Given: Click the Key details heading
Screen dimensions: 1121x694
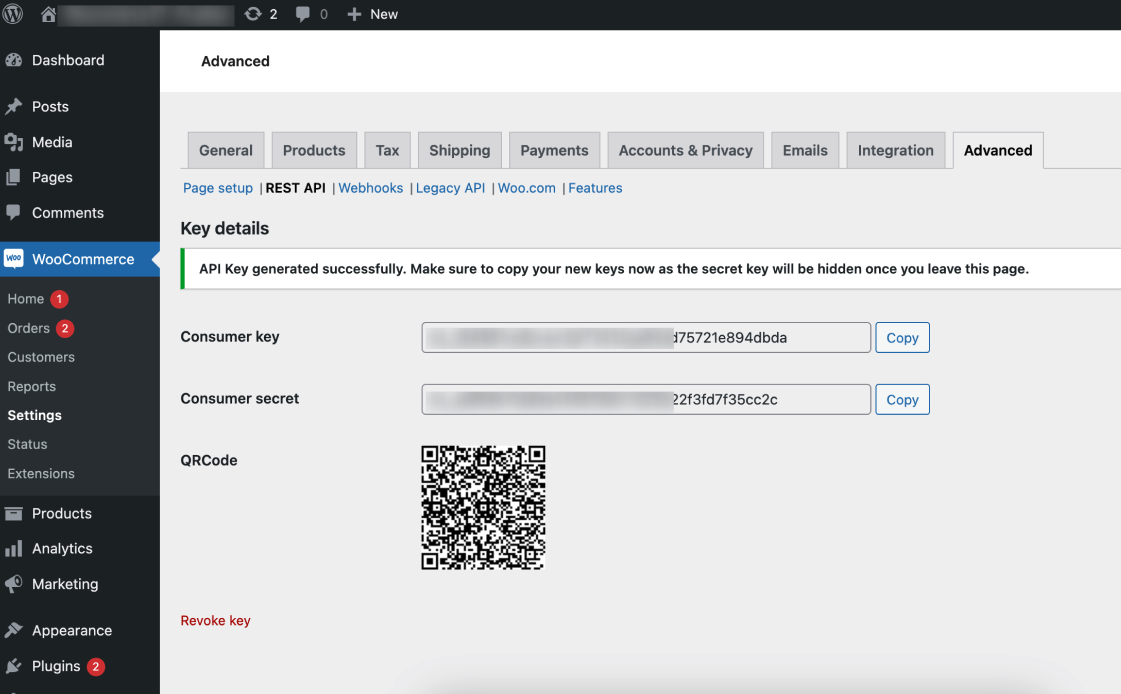Looking at the screenshot, I should tap(224, 228).
